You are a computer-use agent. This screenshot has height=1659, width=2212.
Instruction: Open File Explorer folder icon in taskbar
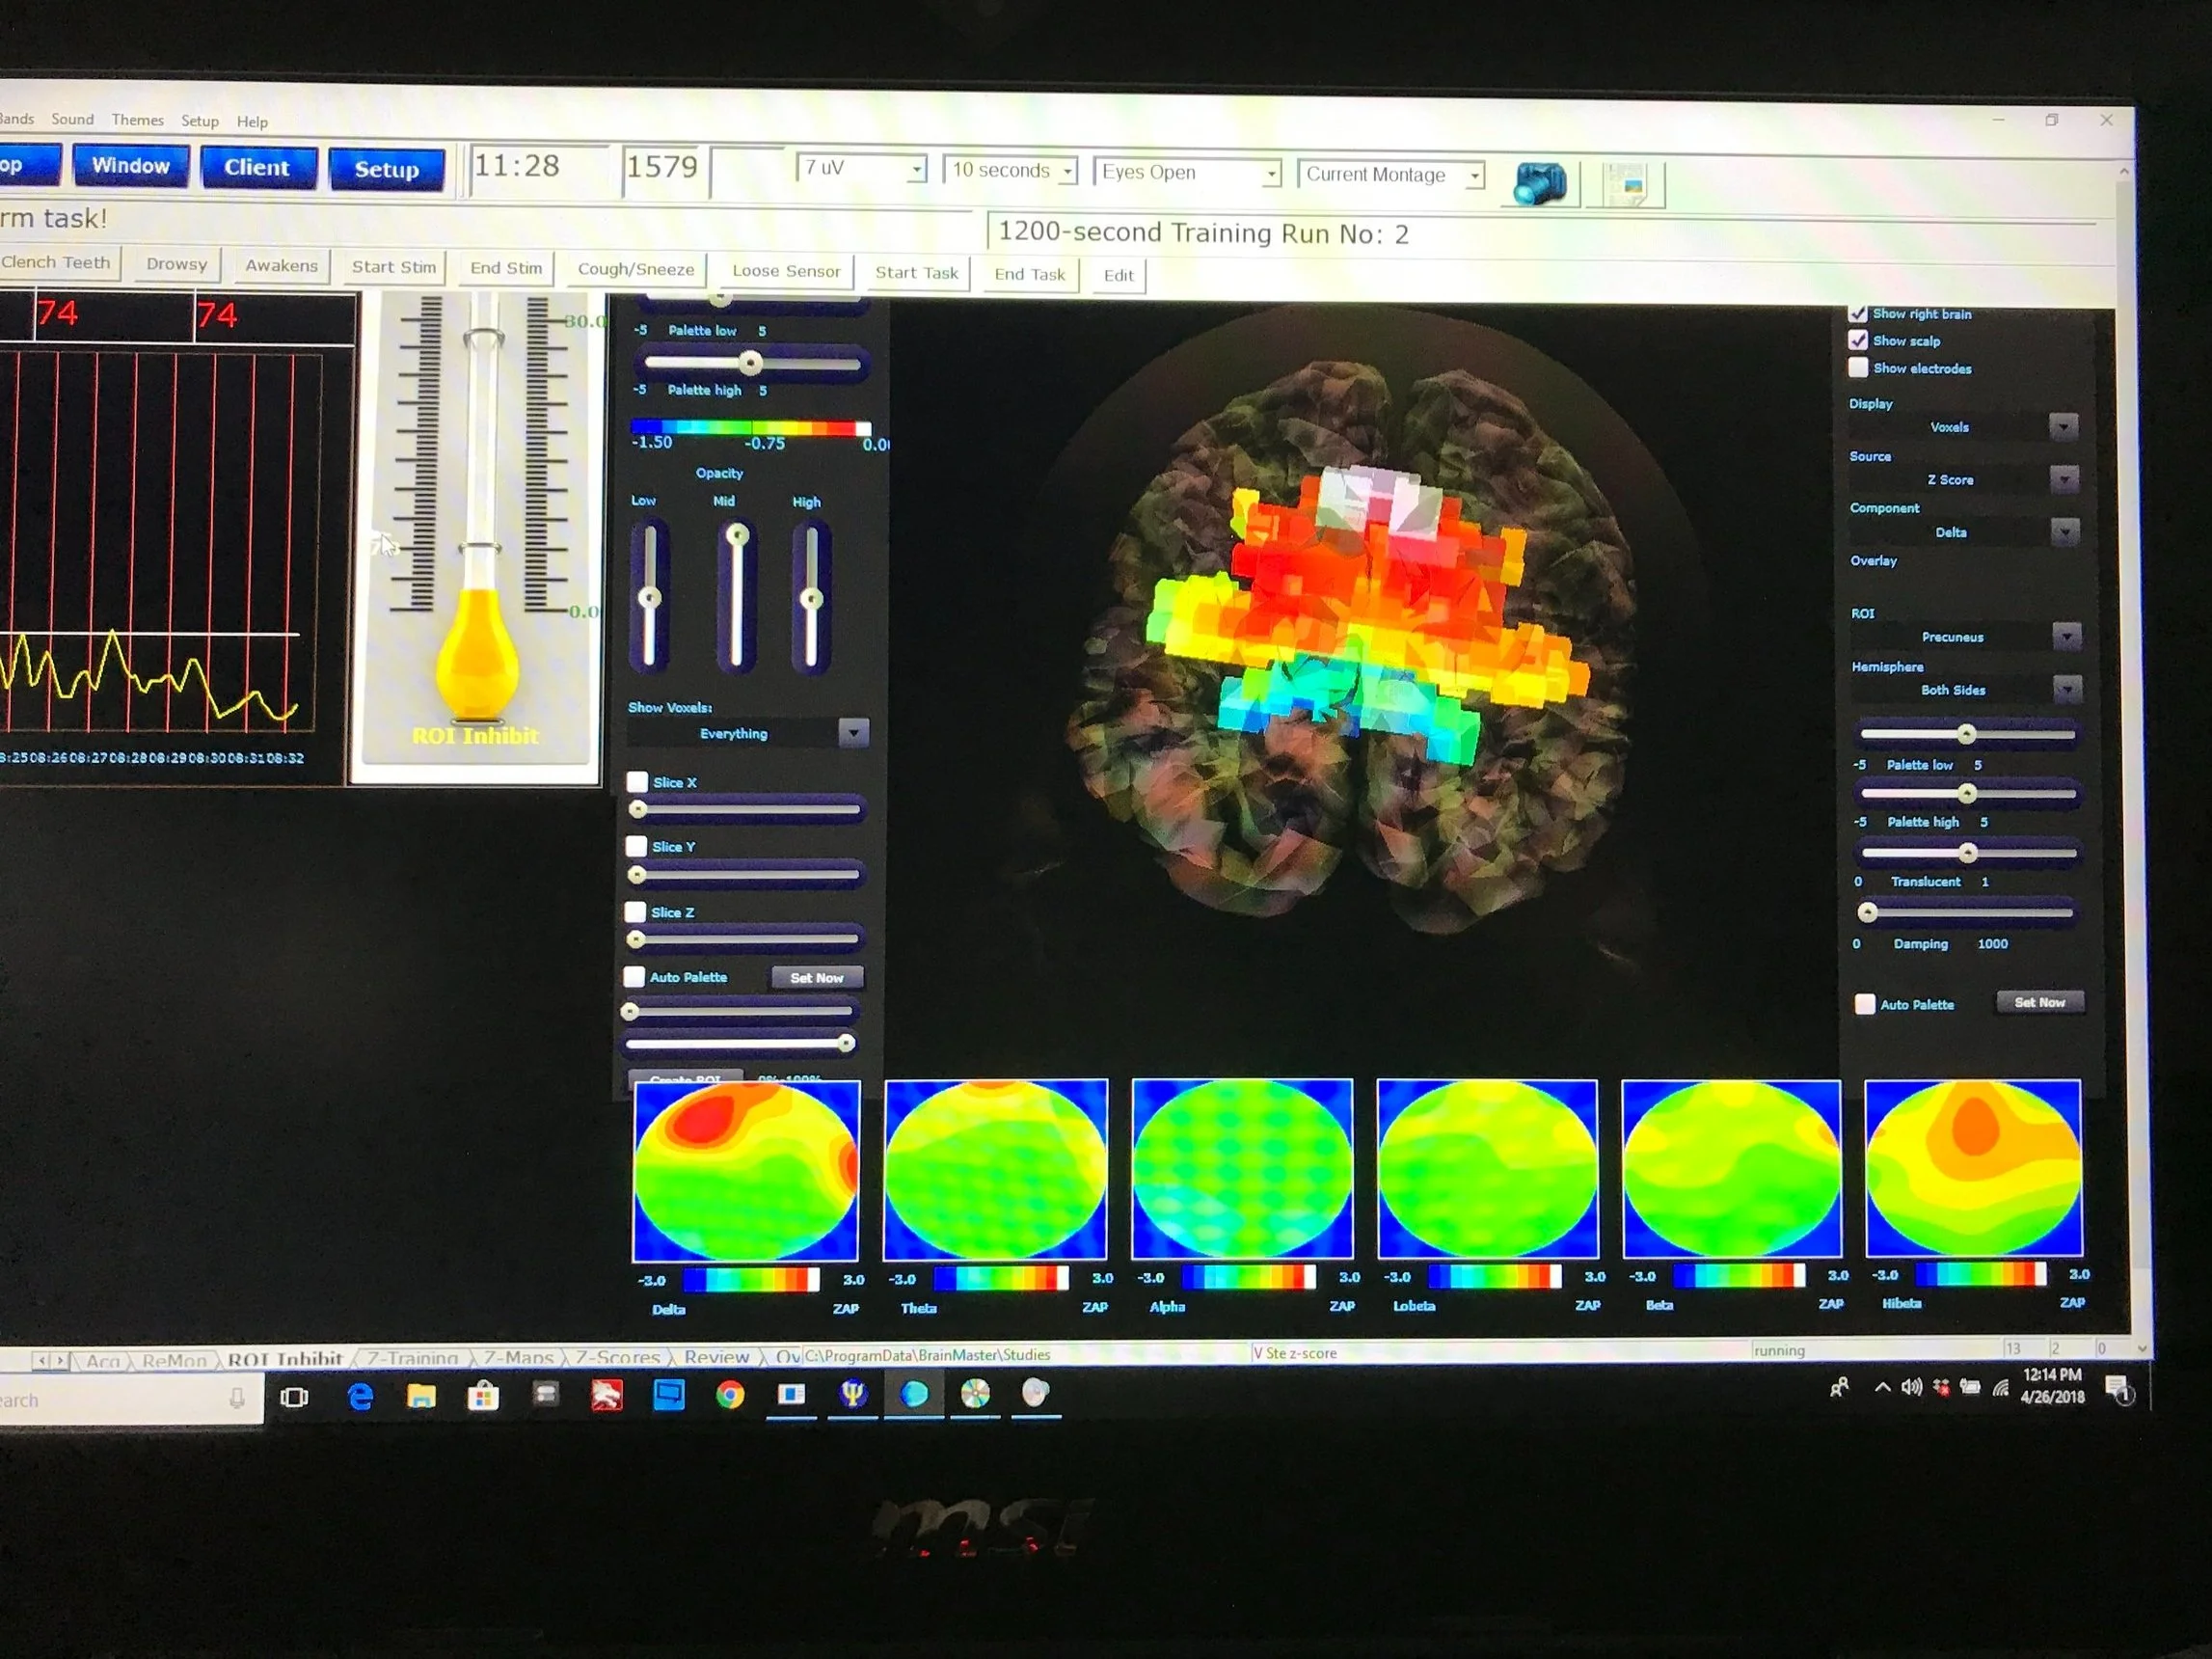[x=421, y=1396]
